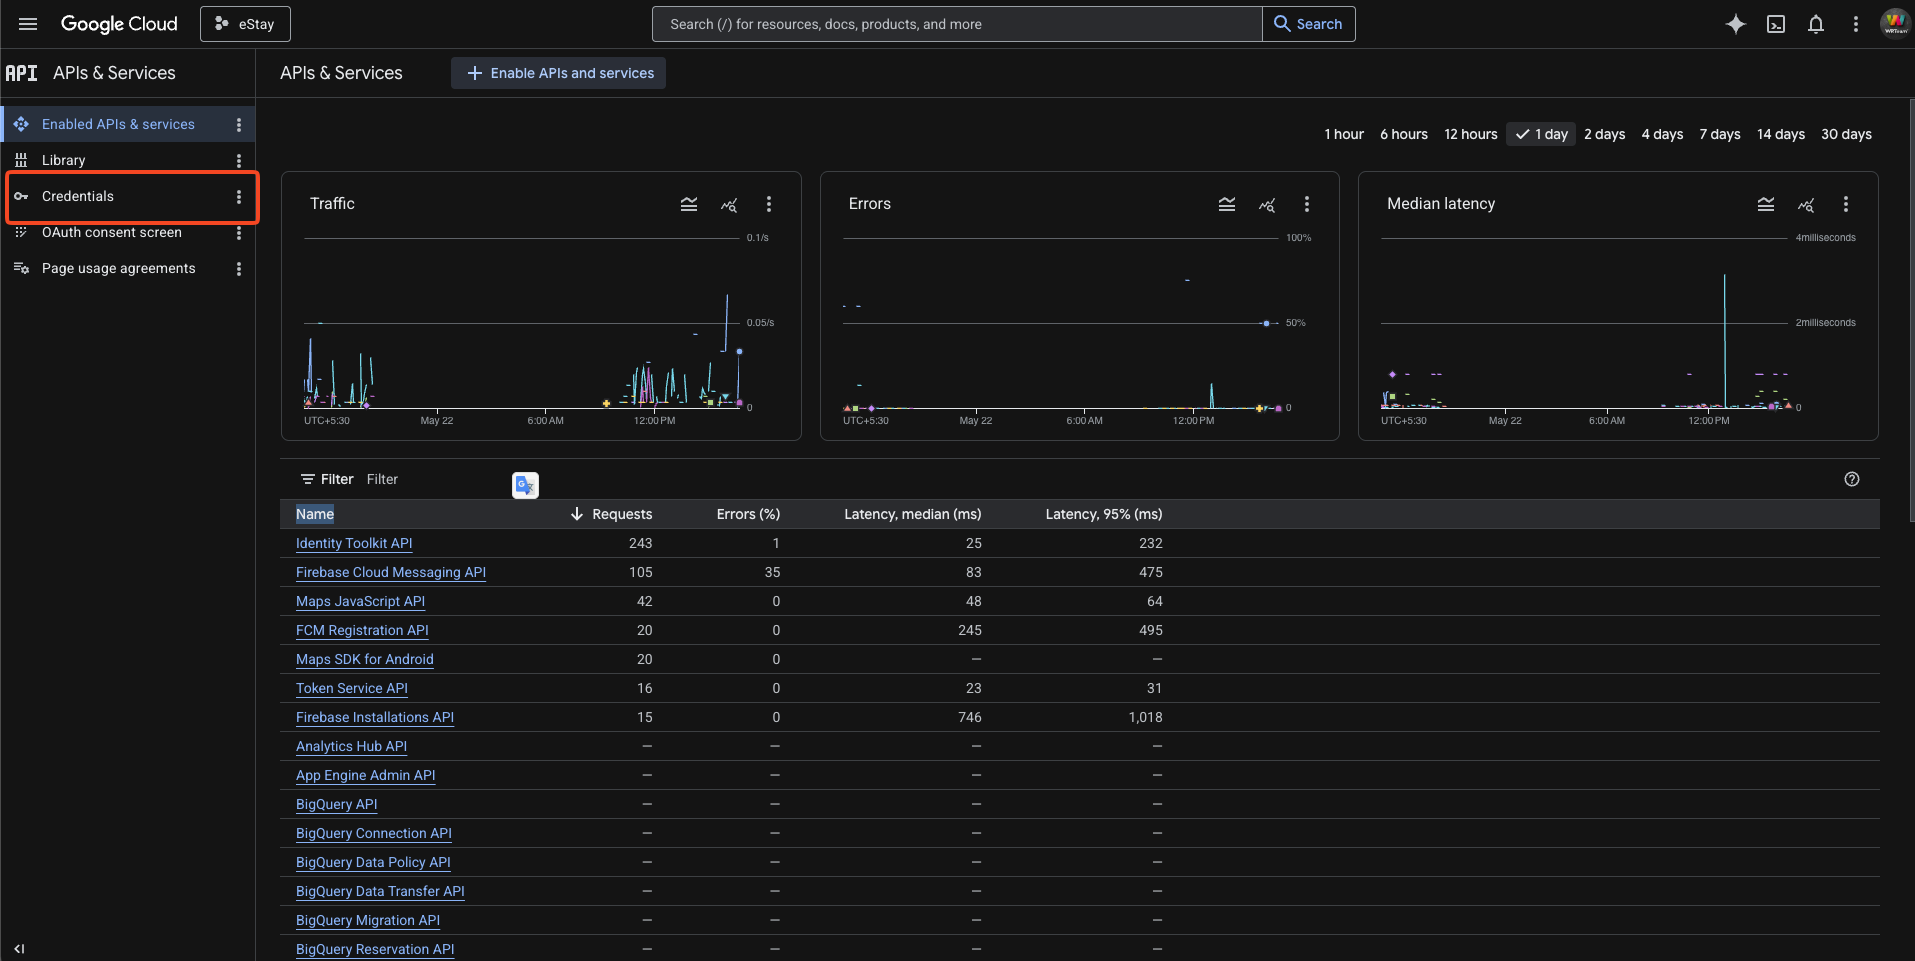The height and width of the screenshot is (961, 1915).
Task: Open table help question mark icon
Action: (x=1852, y=479)
